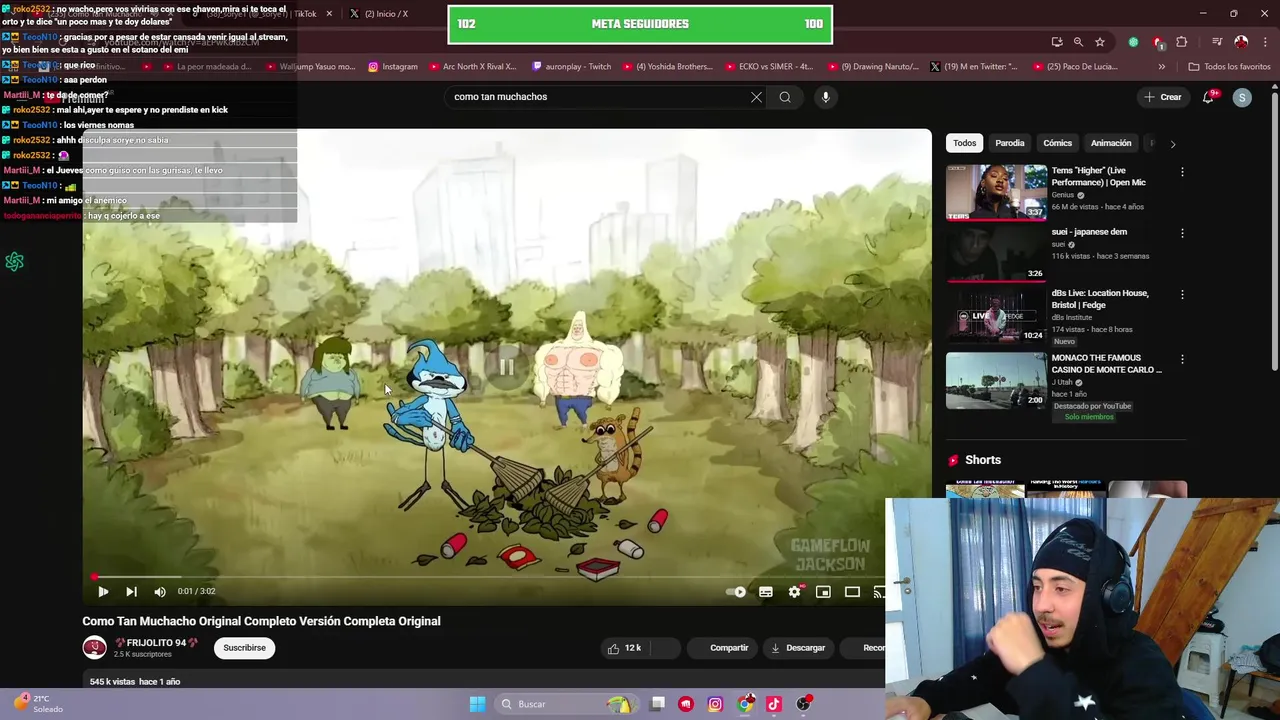Toggle the autoplay switch in the player

click(x=736, y=592)
